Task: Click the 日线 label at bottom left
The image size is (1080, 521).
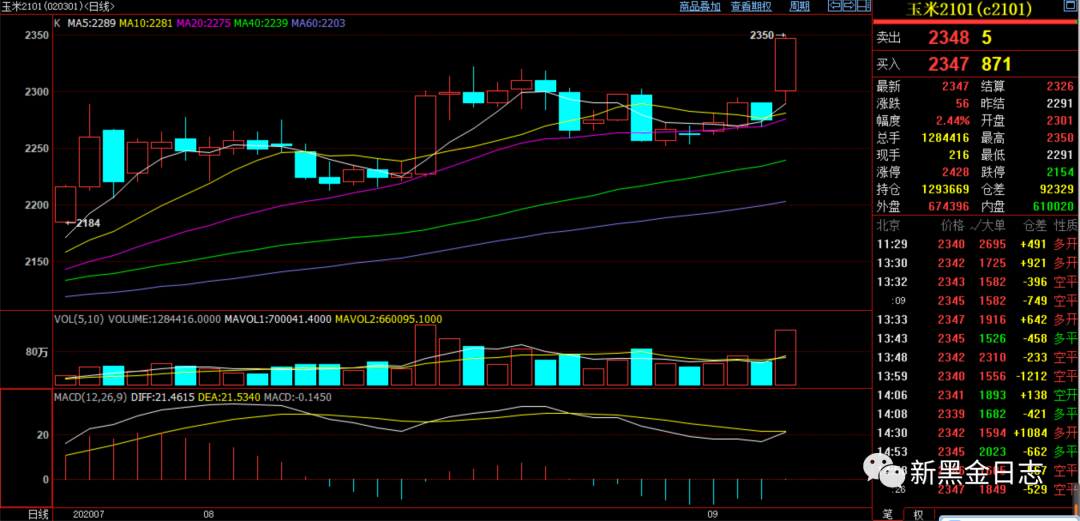Action: [38, 514]
